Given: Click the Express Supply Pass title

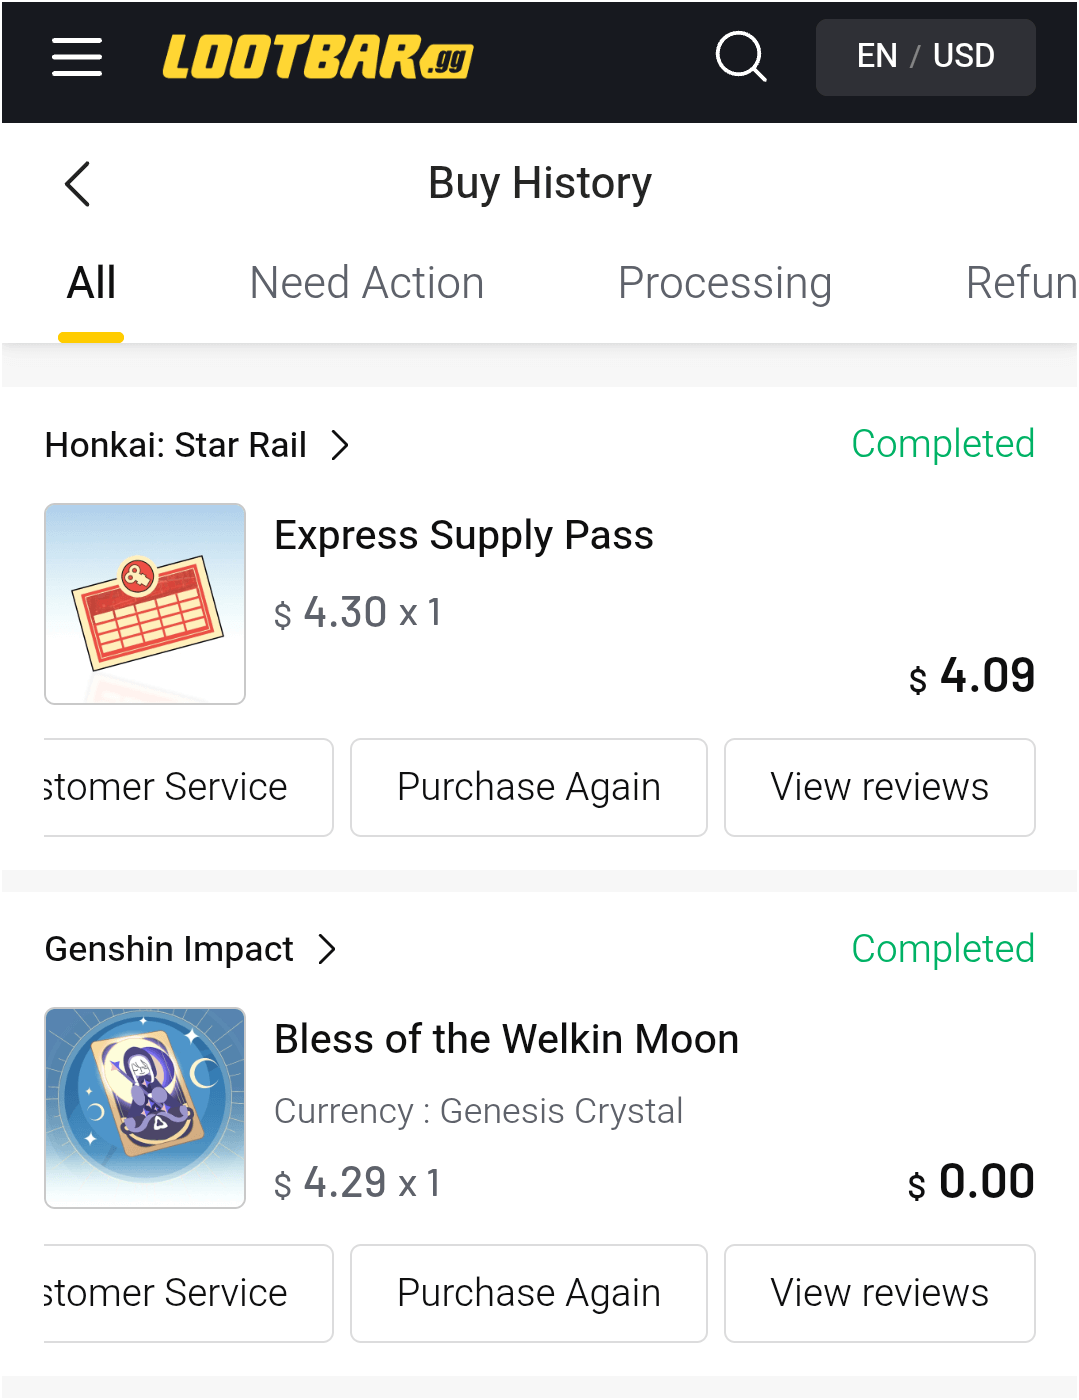Looking at the screenshot, I should point(464,536).
